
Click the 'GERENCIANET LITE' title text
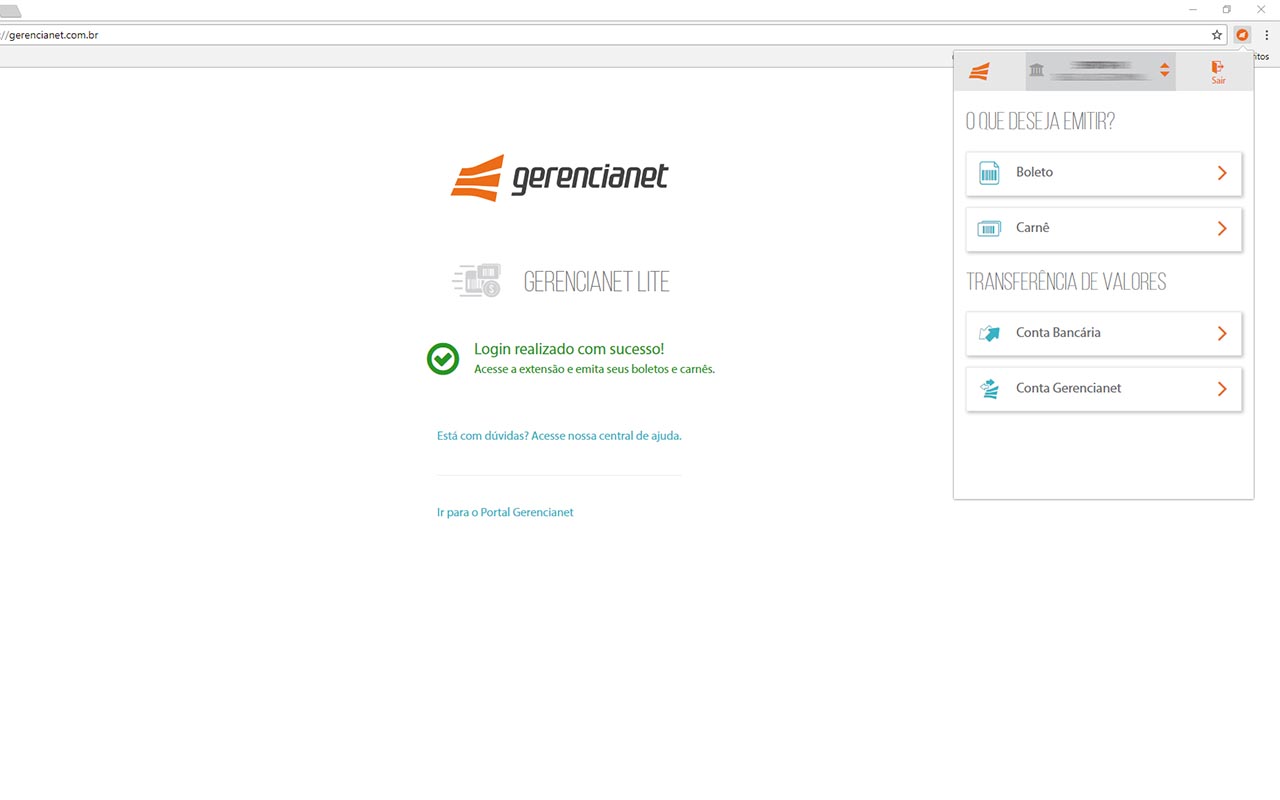[597, 282]
